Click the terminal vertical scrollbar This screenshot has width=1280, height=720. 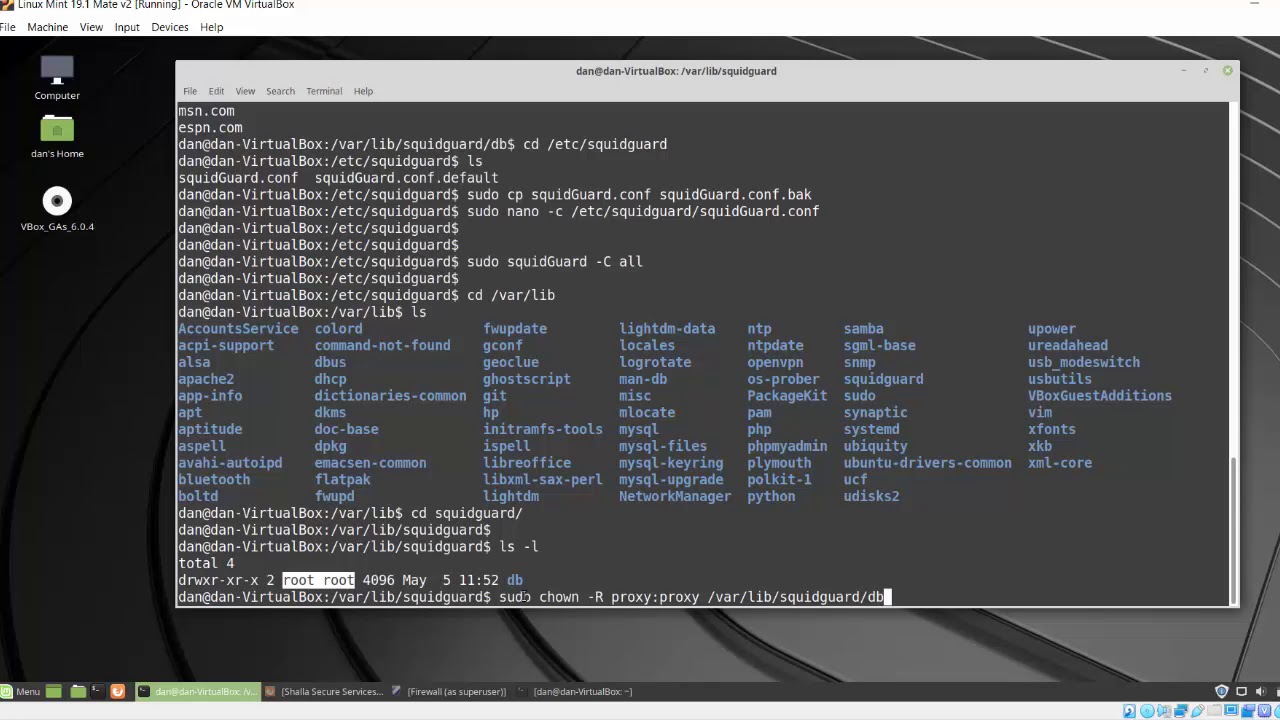(x=1234, y=530)
